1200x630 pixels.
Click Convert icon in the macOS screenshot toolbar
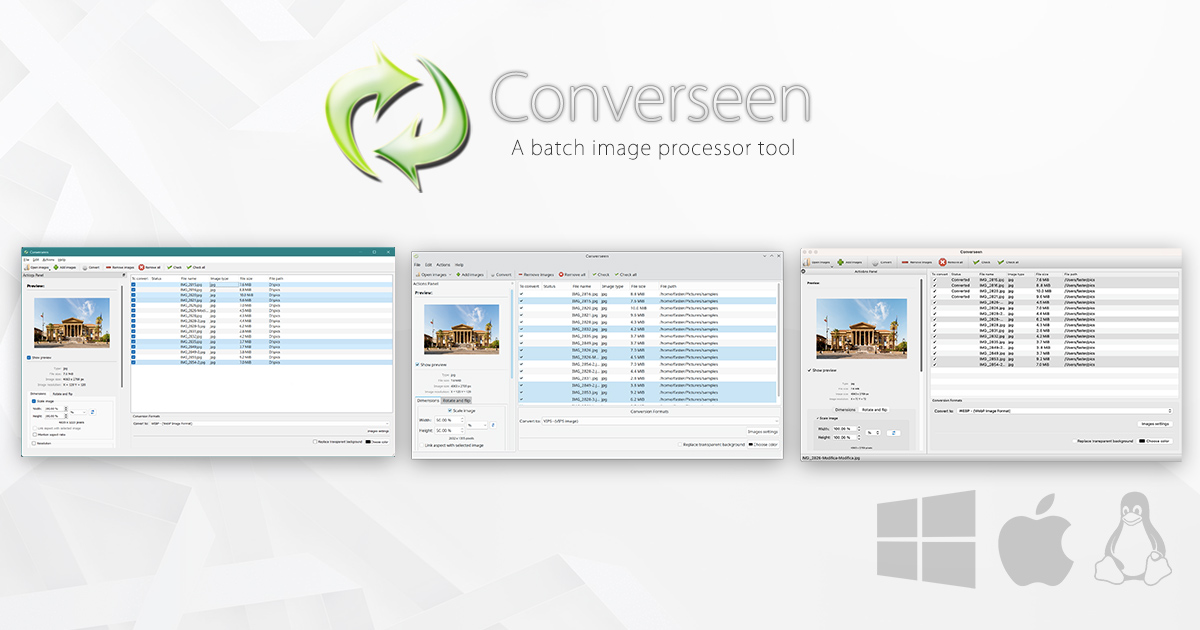click(875, 262)
